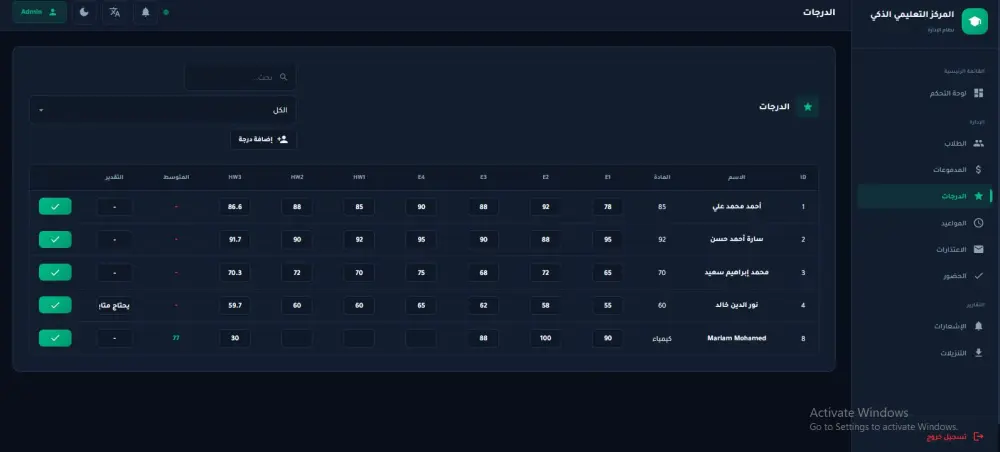1000x452 pixels.
Task: Save row of أحمد محمد علي with green check
Action: coord(55,207)
